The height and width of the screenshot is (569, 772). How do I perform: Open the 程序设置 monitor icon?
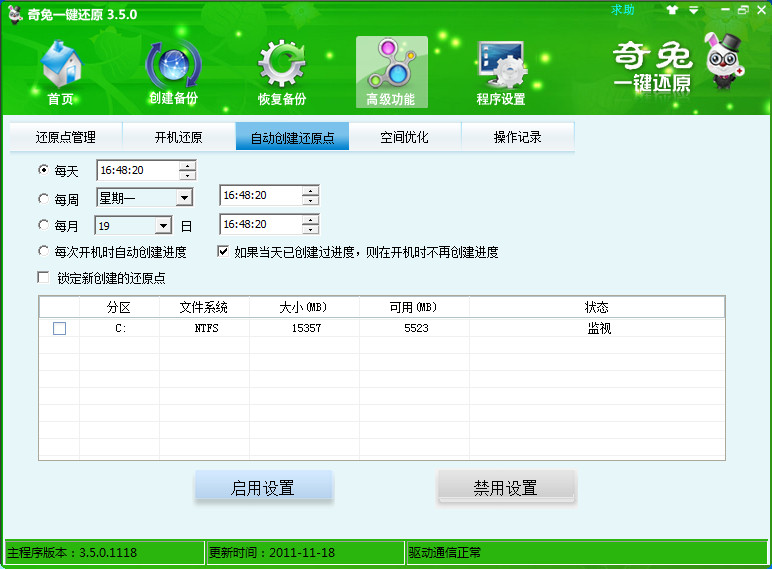pyautogui.click(x=501, y=72)
